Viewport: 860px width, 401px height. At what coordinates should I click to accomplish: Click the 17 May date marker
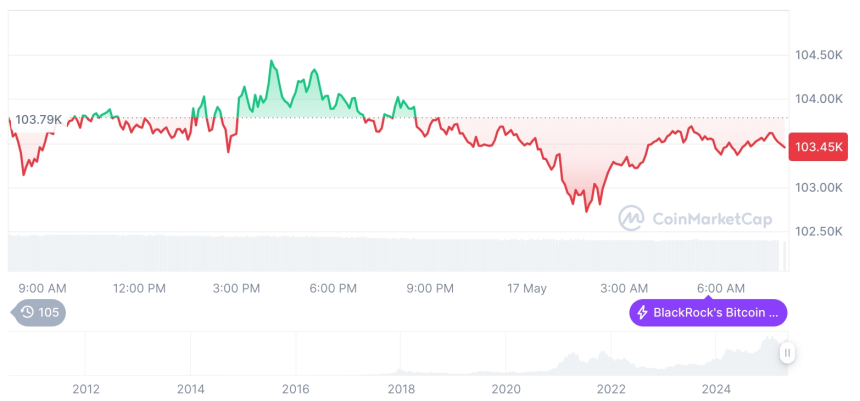[x=526, y=288]
